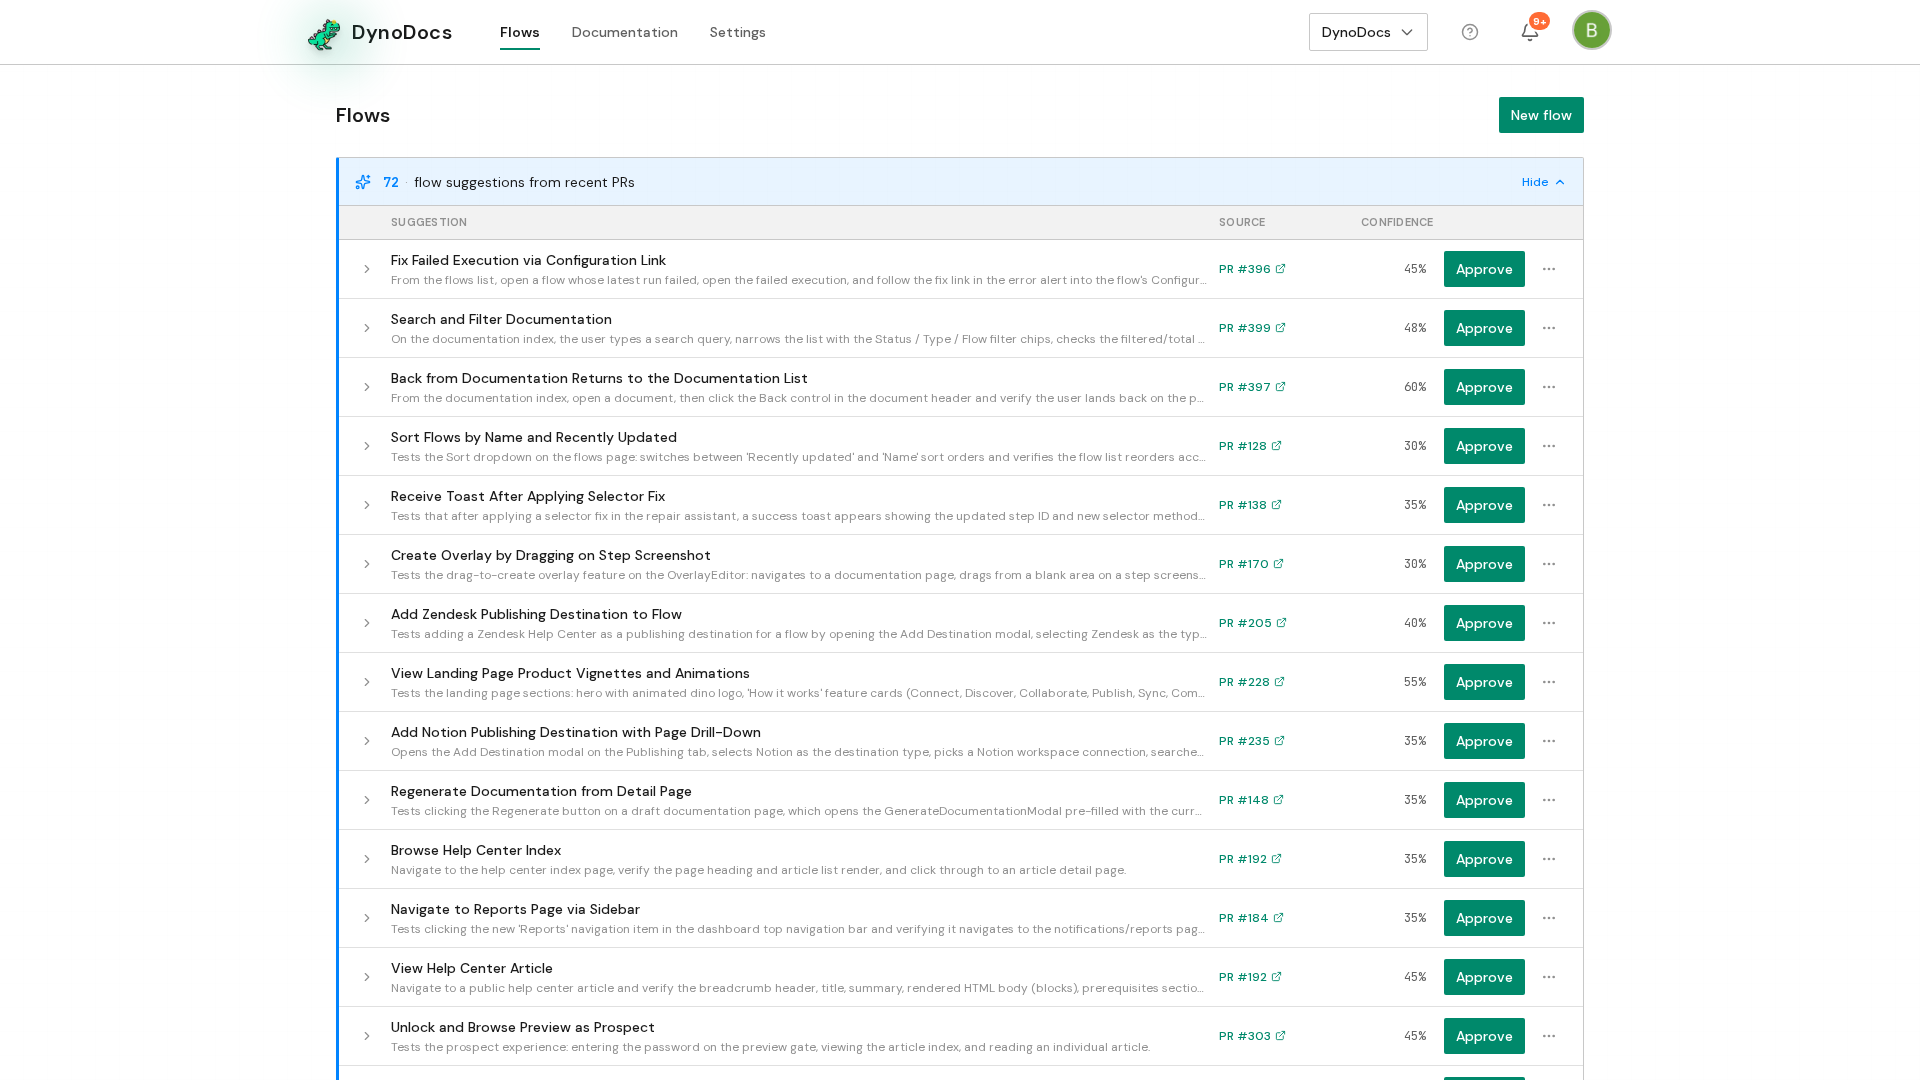Screen dimensions: 1920x1080
Task: Open PR #396 source link
Action: [1252, 269]
